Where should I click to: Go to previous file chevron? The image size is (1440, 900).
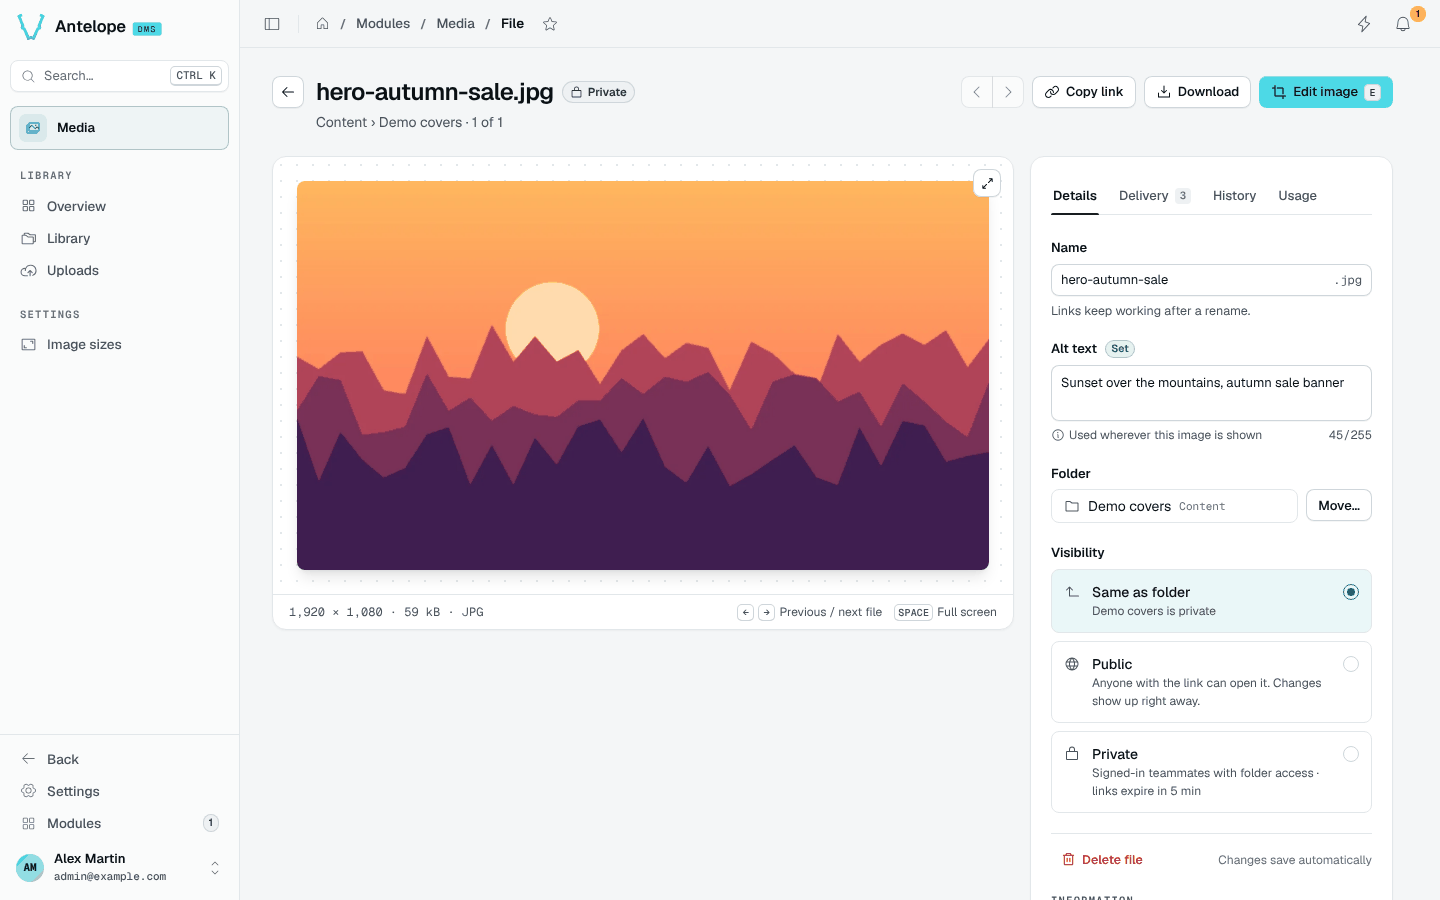(977, 92)
